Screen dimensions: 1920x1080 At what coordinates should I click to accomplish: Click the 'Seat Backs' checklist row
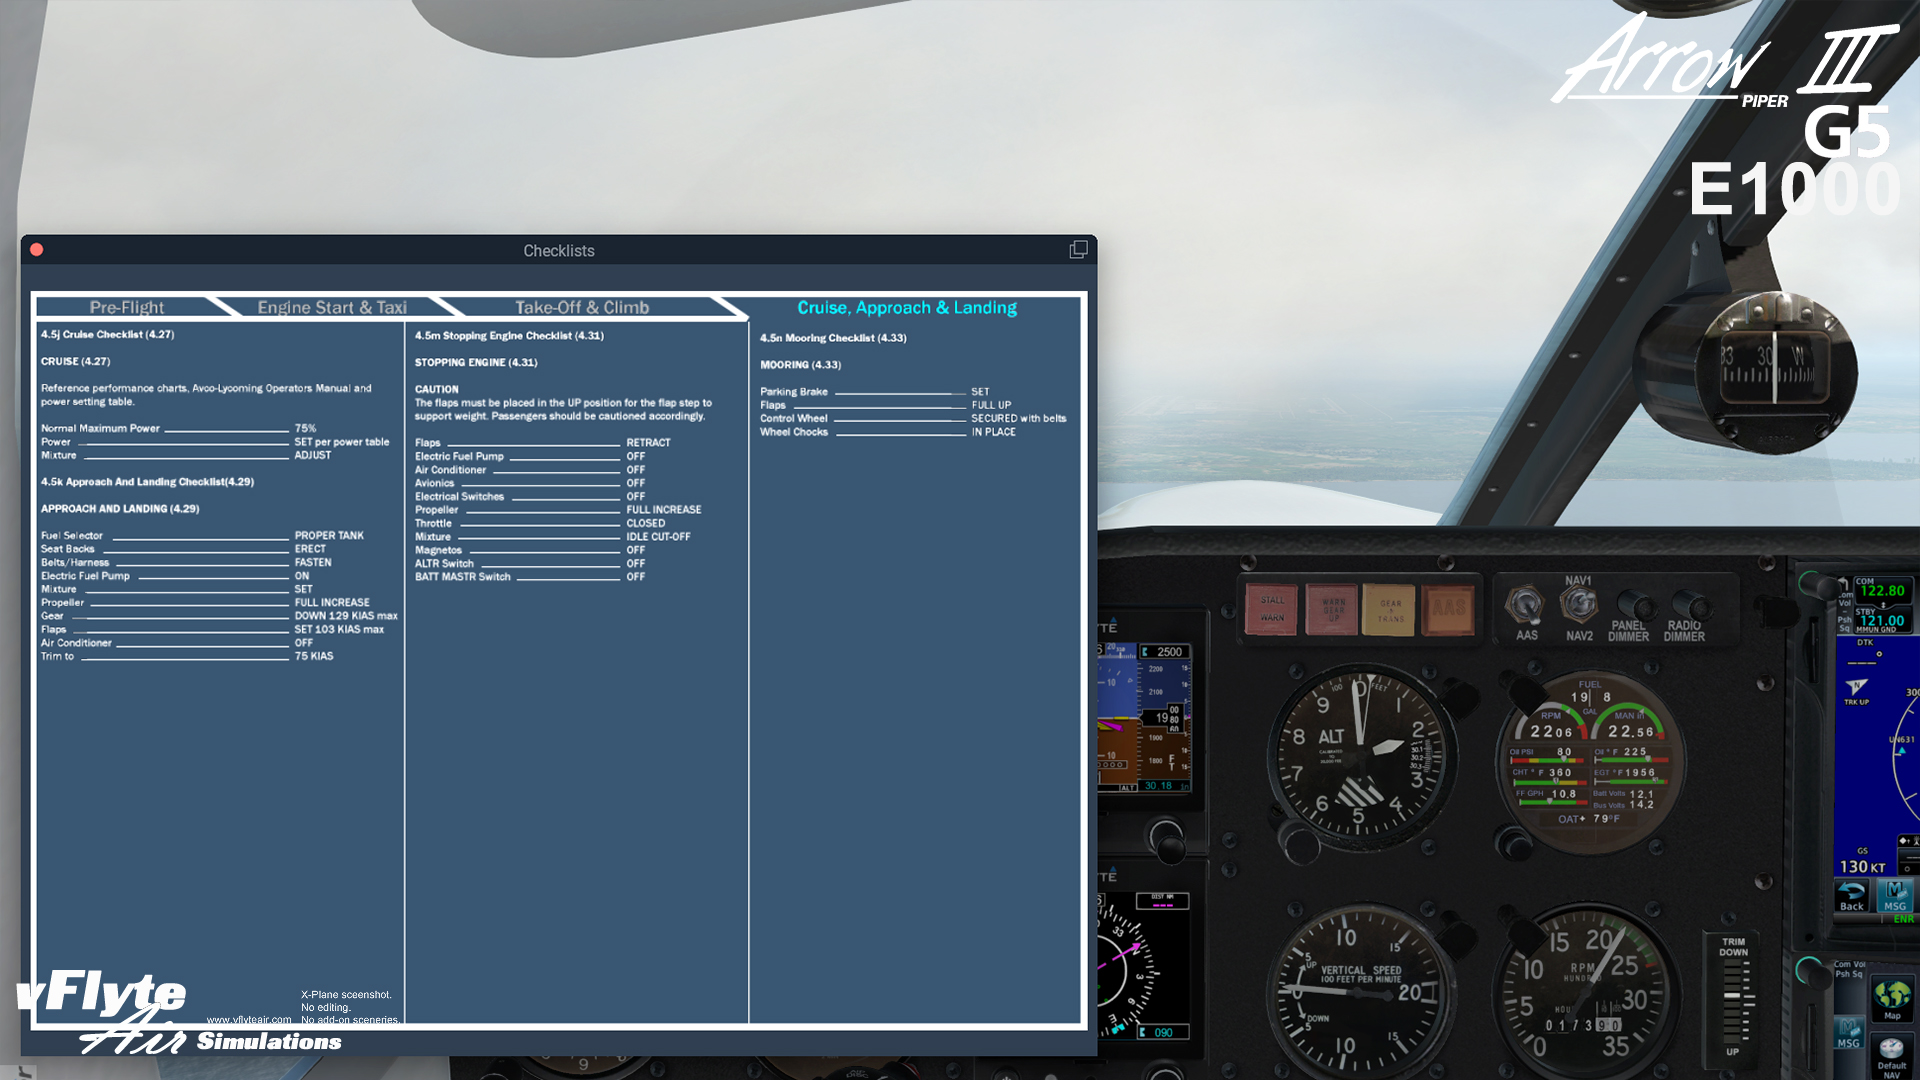(184, 549)
